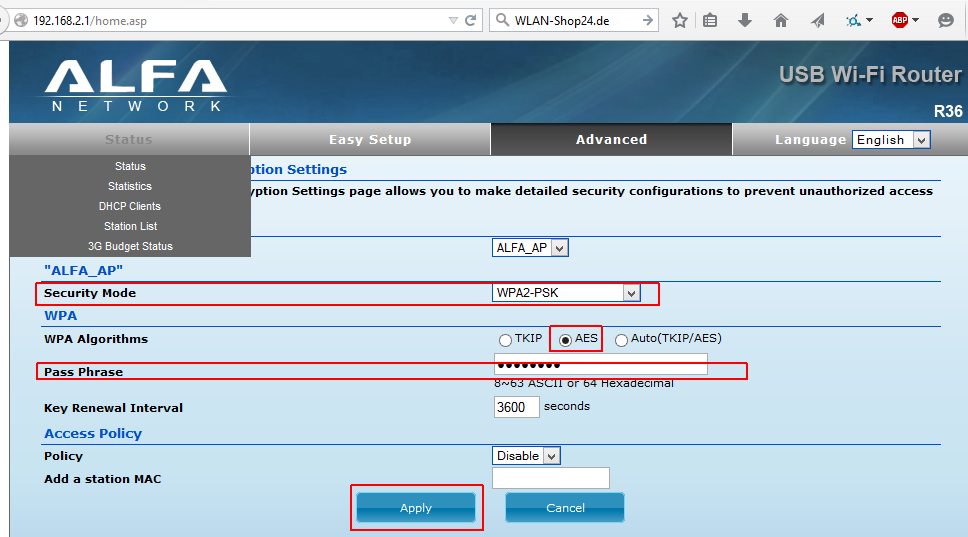Screen dimensions: 968x537
Task: Click the ALFA Network logo
Action: [x=136, y=85]
